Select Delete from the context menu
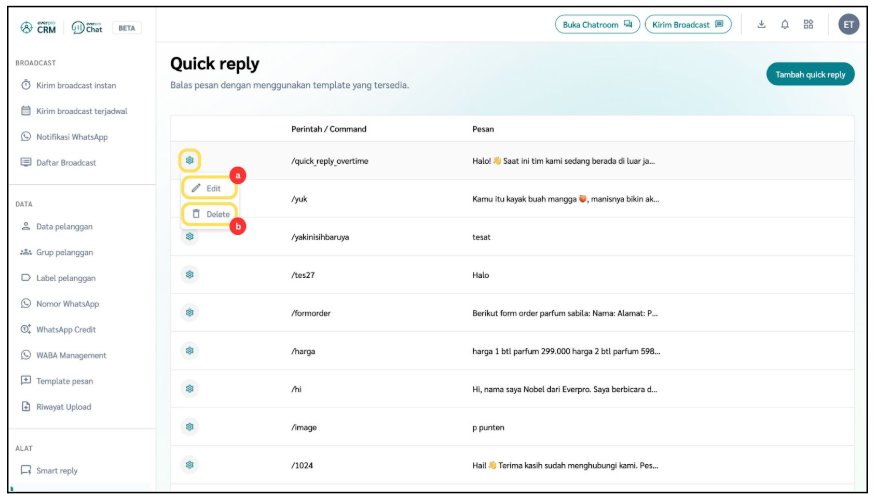 click(210, 214)
